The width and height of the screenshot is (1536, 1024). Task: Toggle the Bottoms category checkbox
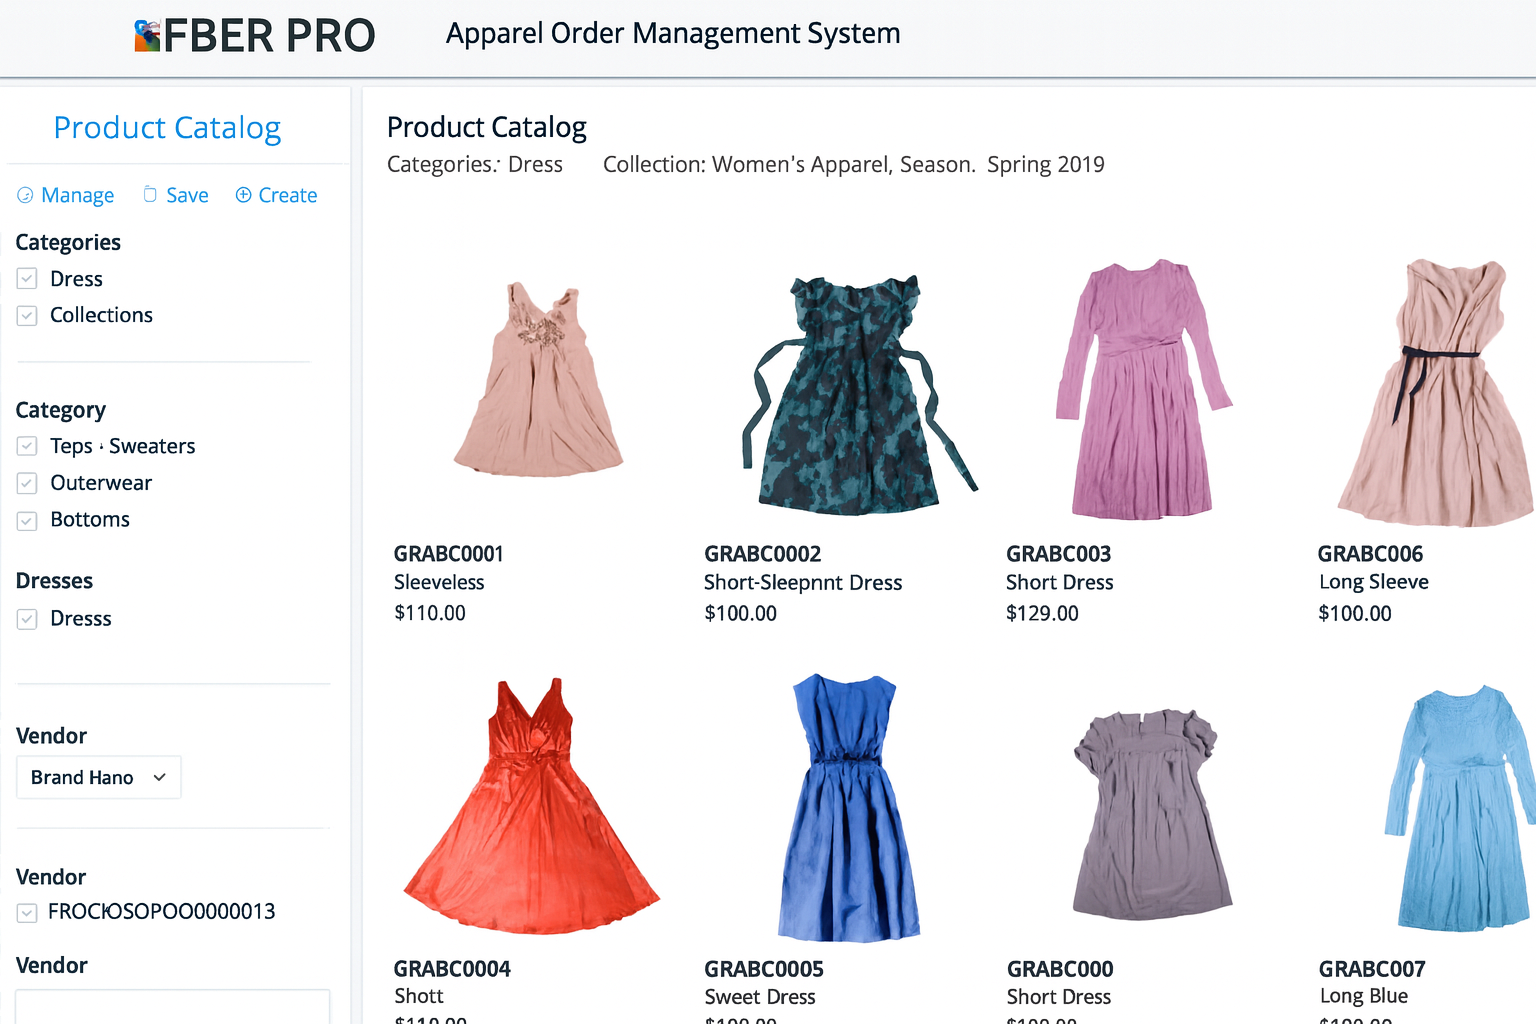[27, 520]
